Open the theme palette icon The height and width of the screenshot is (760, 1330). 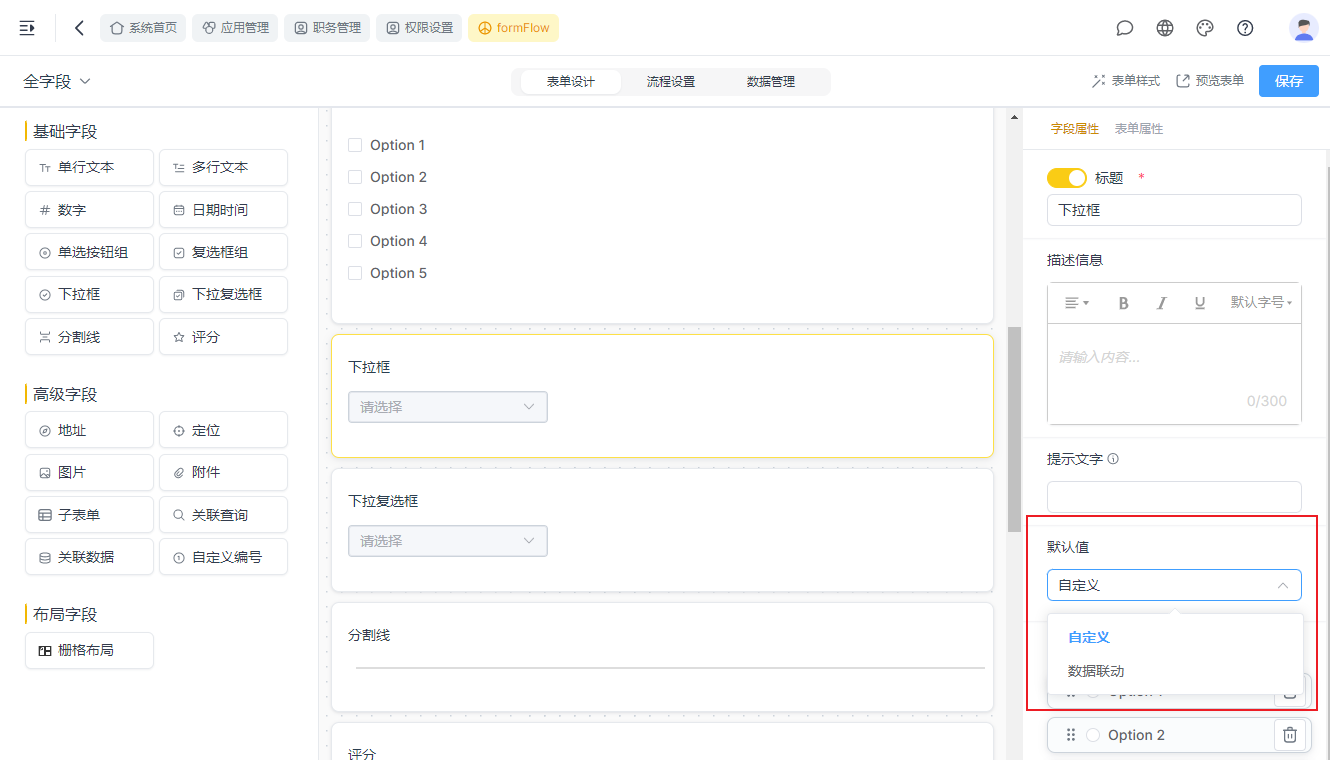pyautogui.click(x=1205, y=28)
